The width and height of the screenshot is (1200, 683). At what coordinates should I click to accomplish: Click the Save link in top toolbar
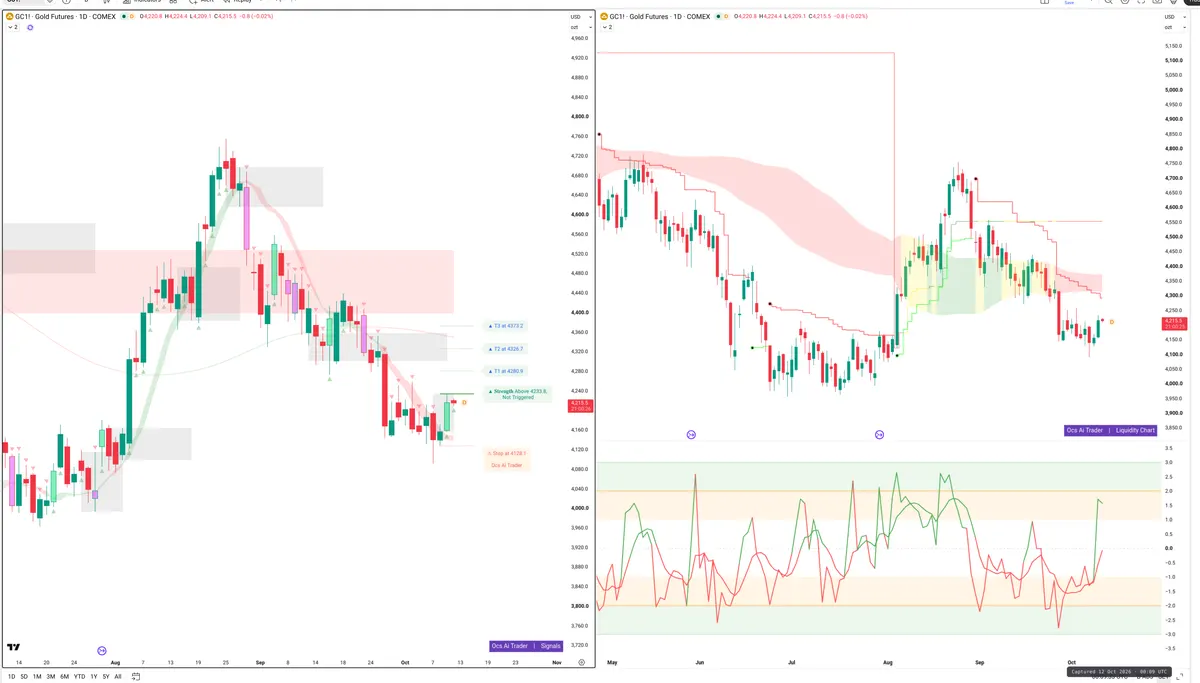1068,3
